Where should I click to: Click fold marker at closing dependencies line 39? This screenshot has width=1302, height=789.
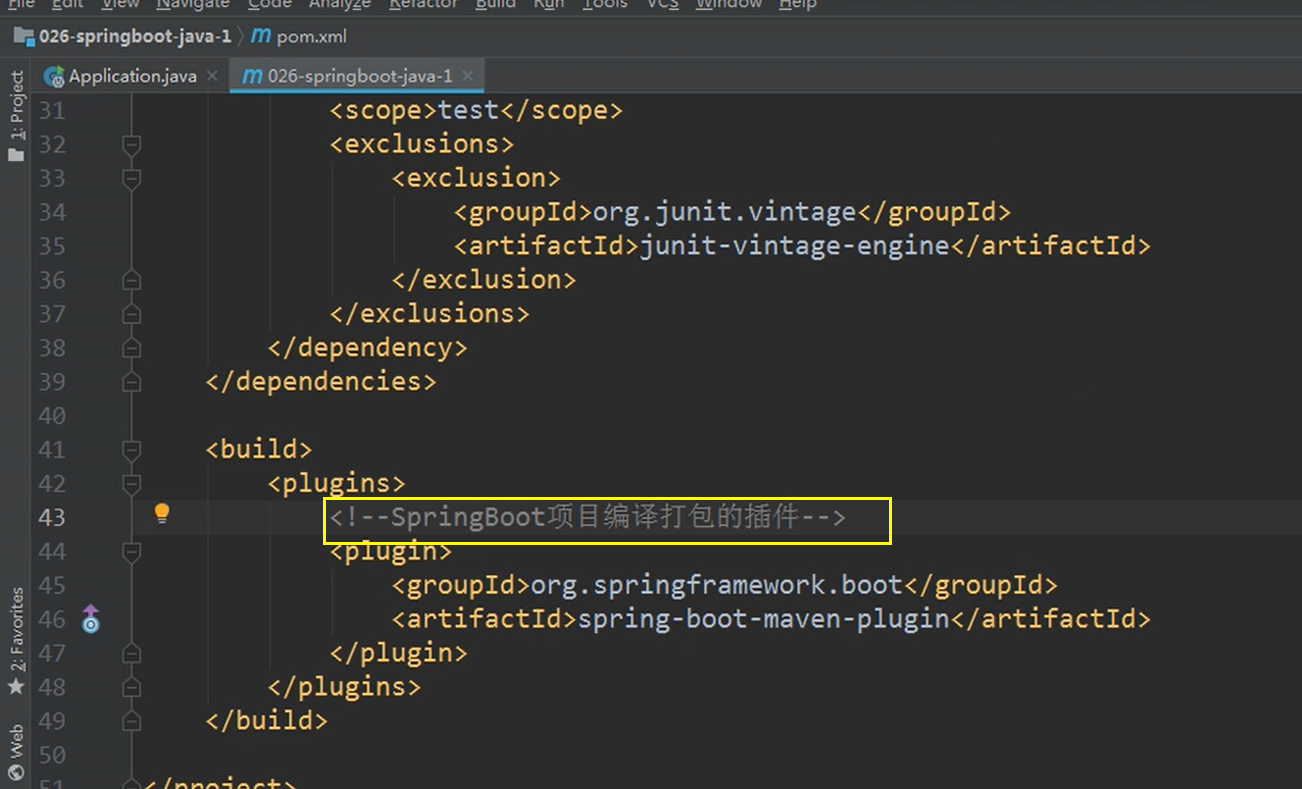131,383
